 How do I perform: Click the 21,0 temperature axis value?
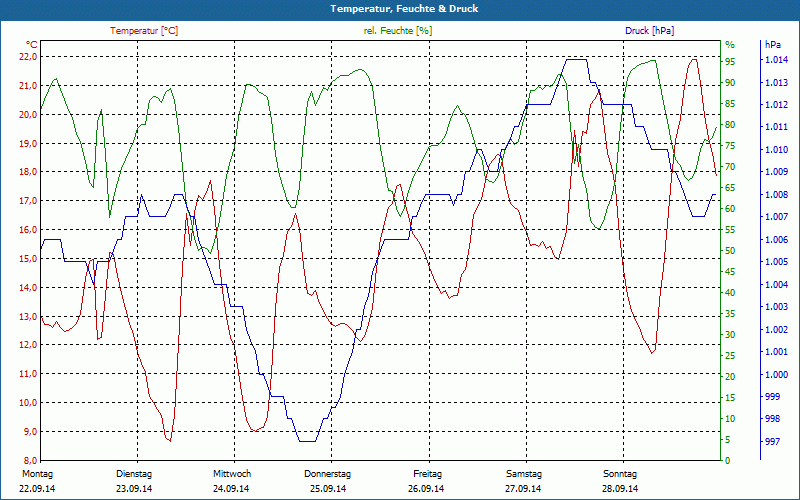click(28, 85)
